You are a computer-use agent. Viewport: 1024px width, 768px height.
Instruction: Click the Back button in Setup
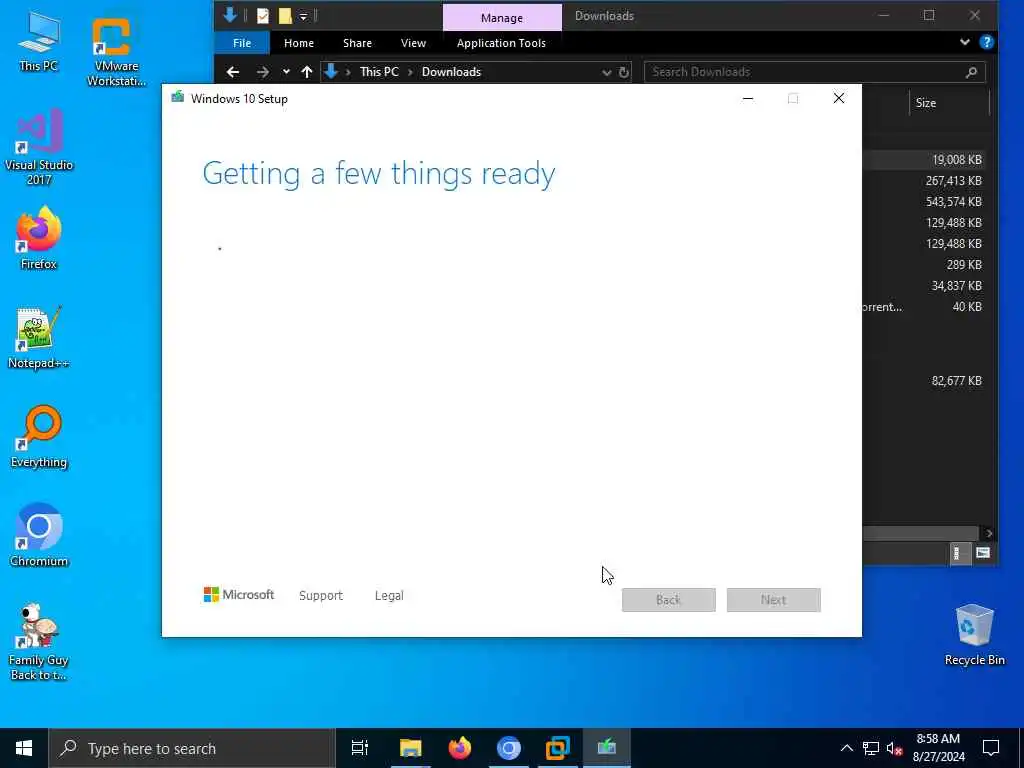coord(669,600)
